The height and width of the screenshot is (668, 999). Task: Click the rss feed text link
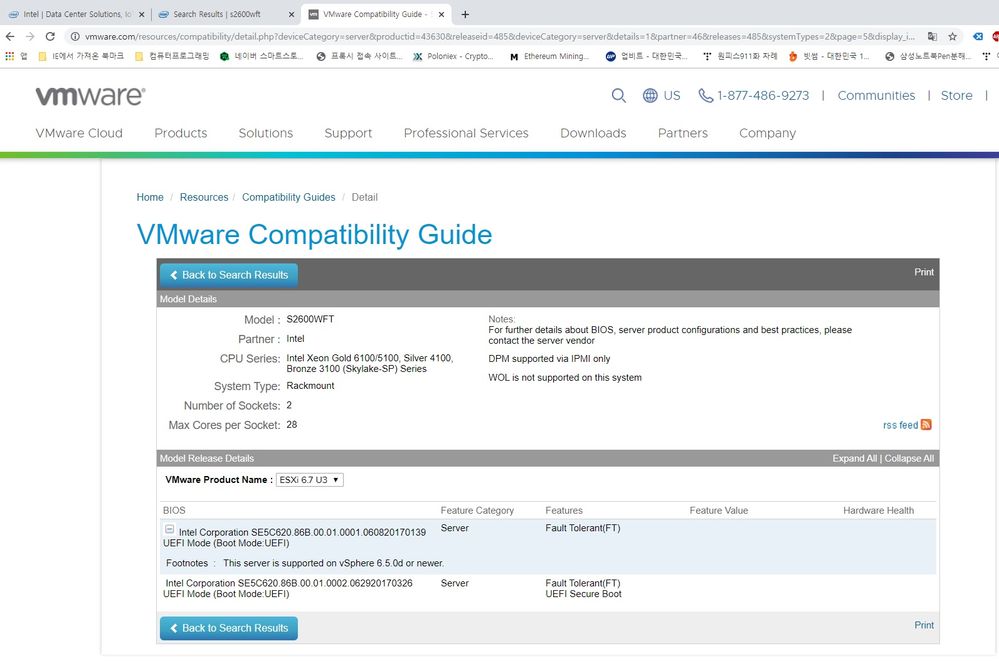coord(900,425)
